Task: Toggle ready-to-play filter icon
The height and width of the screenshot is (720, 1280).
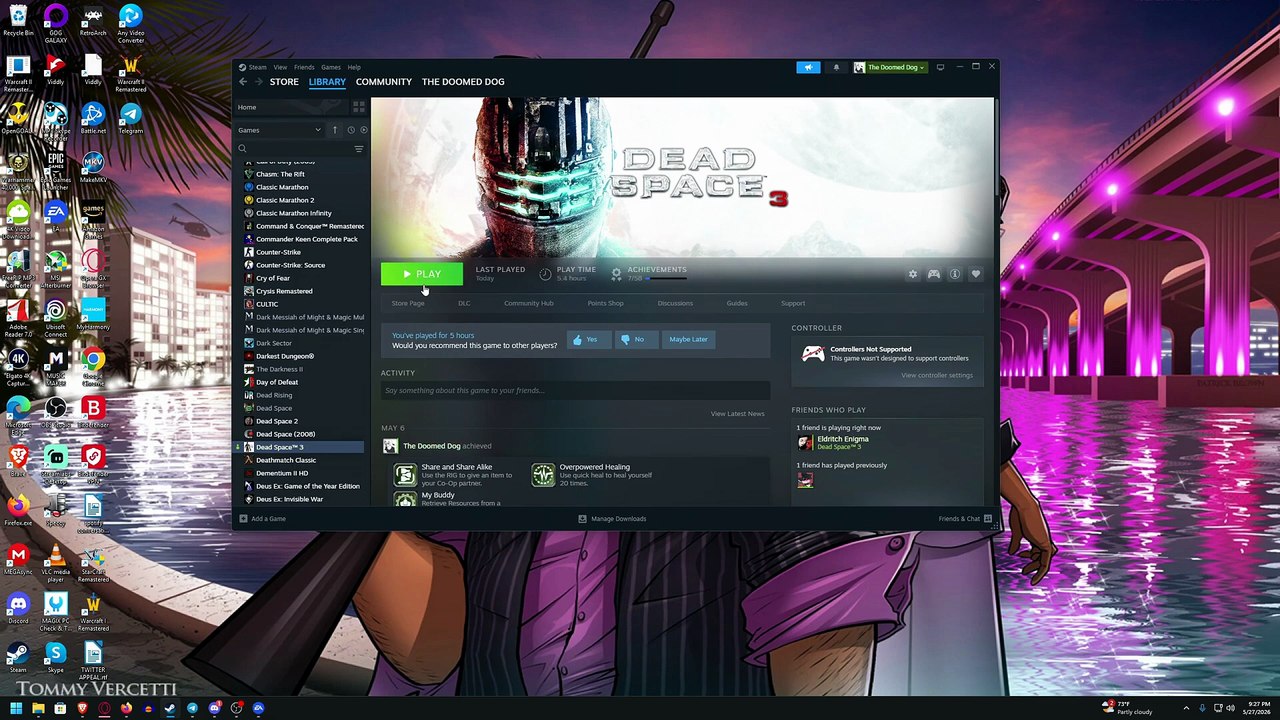Action: tap(363, 130)
